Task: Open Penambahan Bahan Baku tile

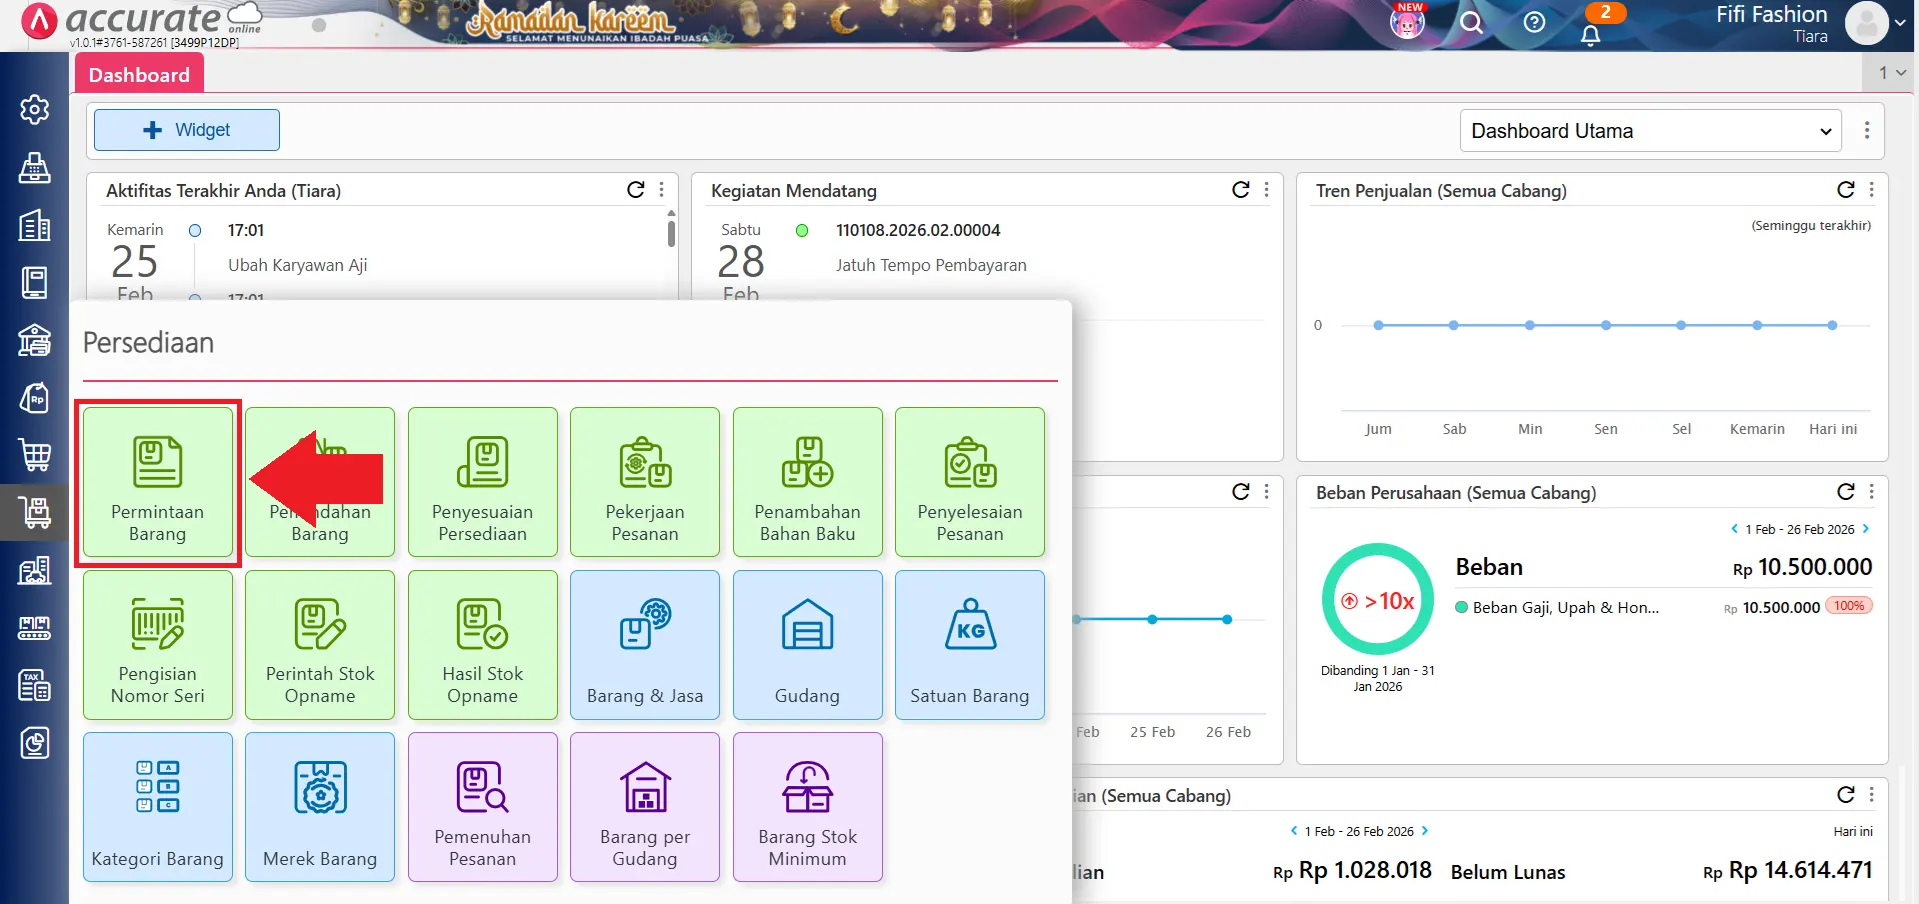Action: point(807,483)
